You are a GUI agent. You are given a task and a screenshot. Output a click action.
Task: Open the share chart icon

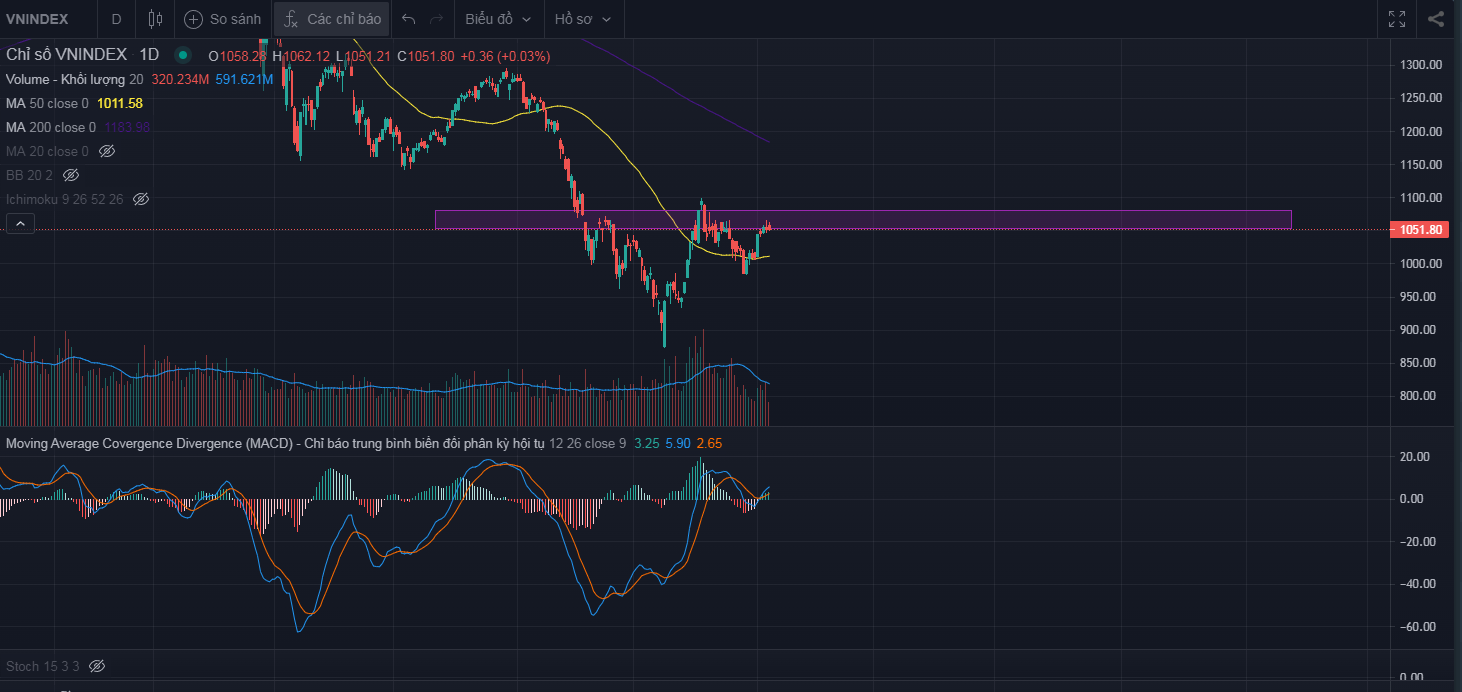click(1436, 19)
